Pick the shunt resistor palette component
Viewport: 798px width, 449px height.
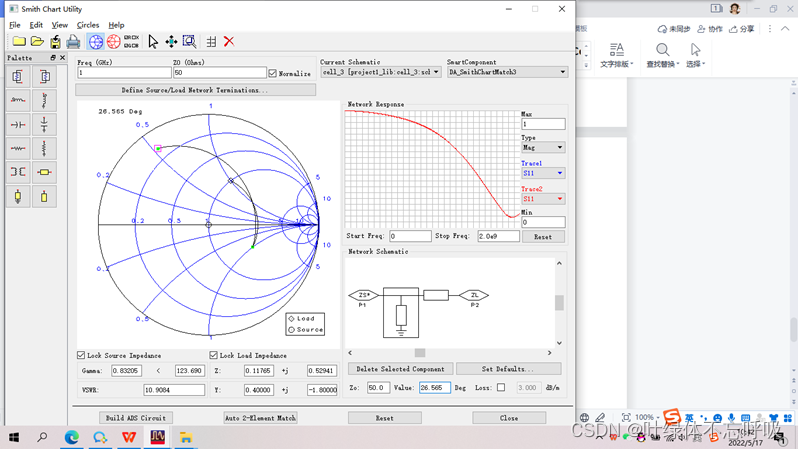click(44, 148)
